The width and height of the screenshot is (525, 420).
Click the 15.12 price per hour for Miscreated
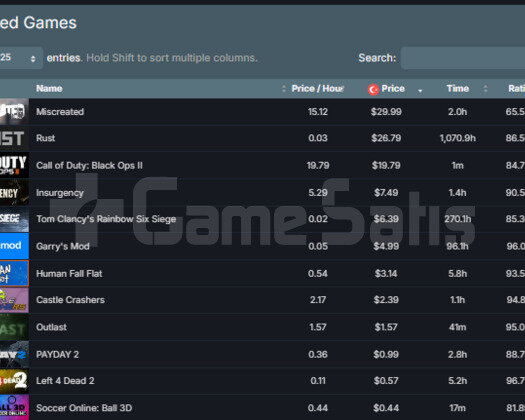pos(318,112)
